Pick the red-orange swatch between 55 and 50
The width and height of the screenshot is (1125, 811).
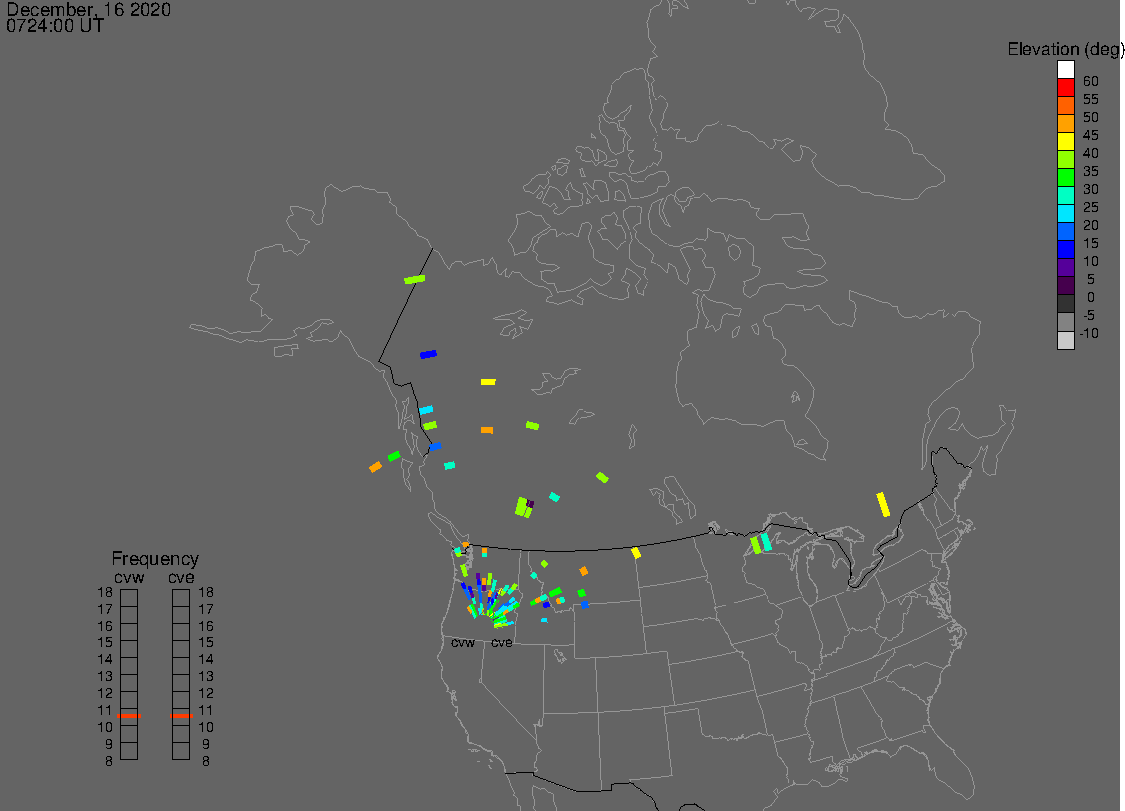click(x=1065, y=106)
